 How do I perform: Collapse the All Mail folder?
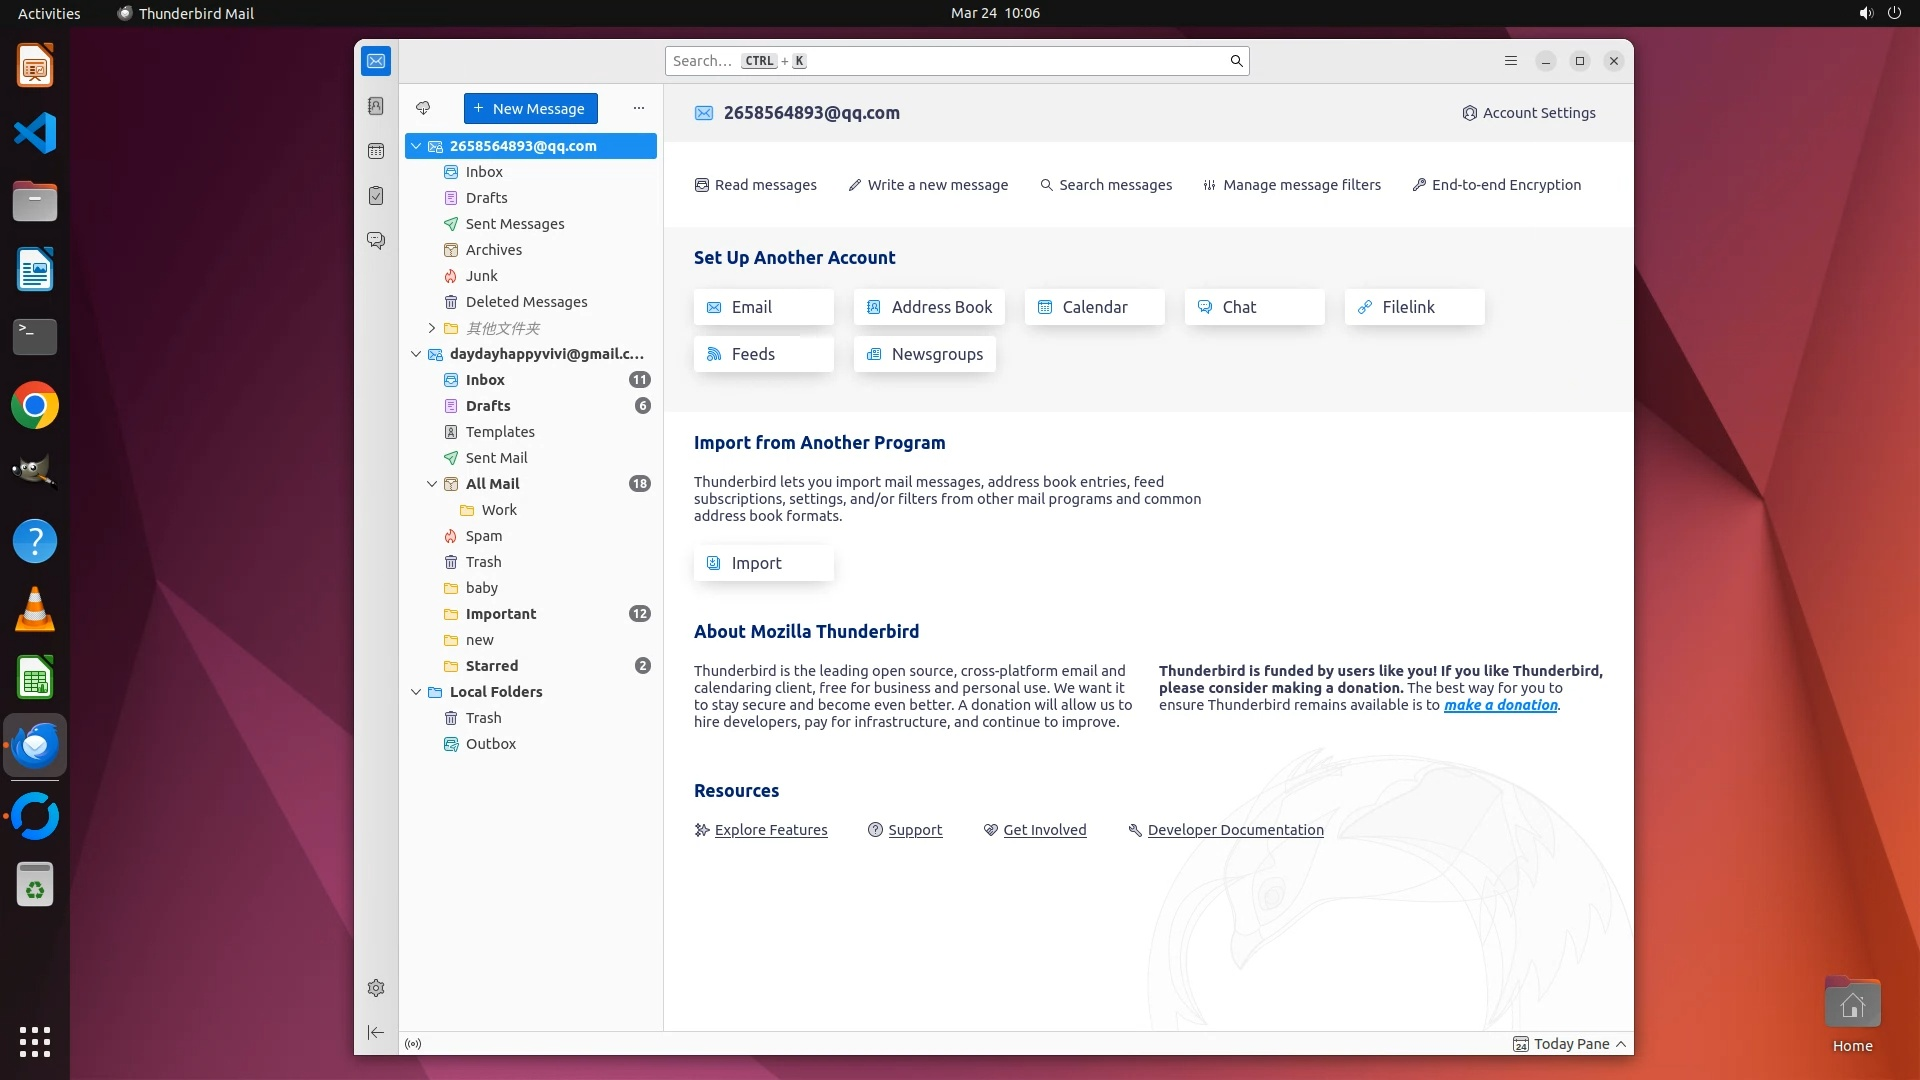(x=432, y=484)
